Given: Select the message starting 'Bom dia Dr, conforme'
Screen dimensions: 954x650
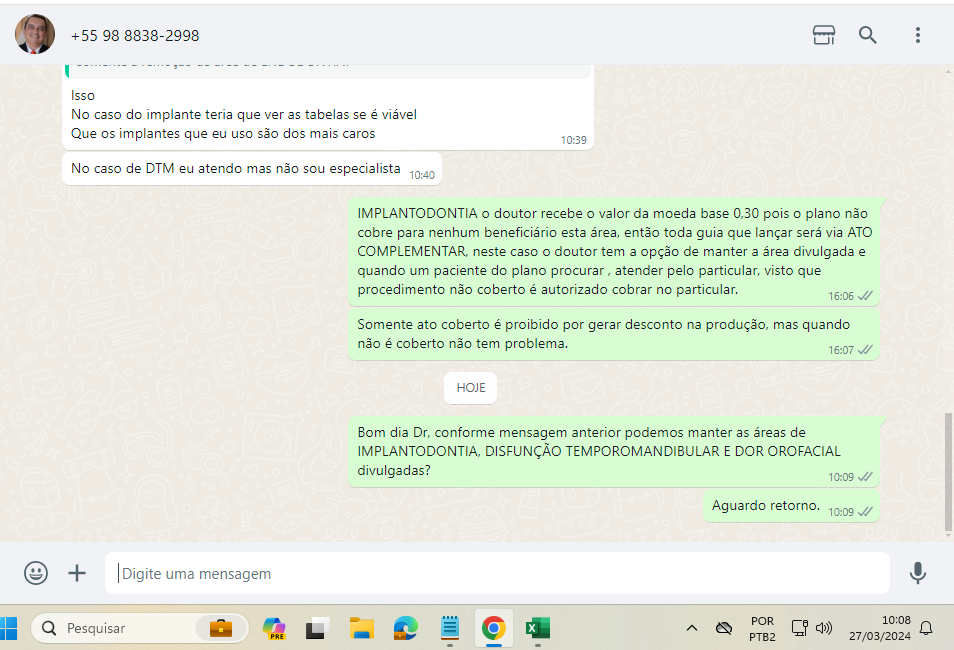Looking at the screenshot, I should [x=614, y=452].
